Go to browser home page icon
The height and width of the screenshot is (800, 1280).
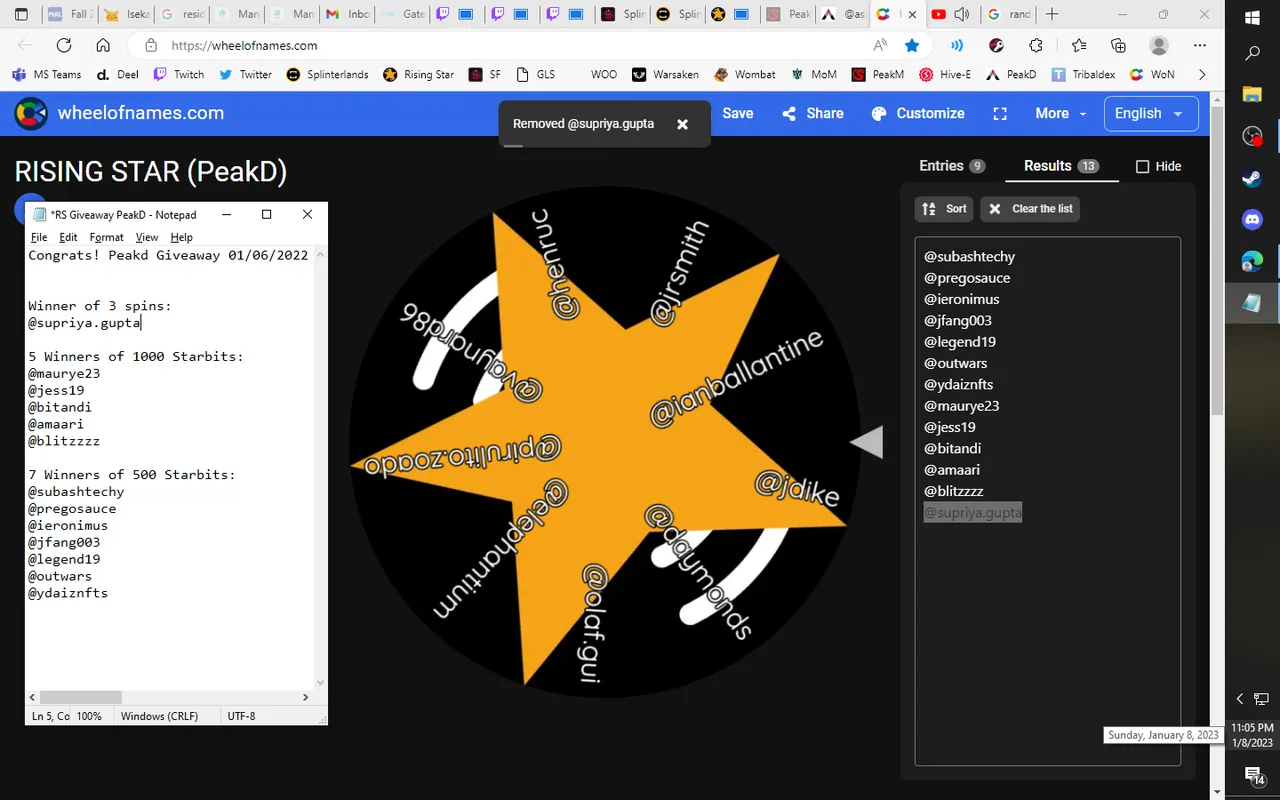point(103,45)
